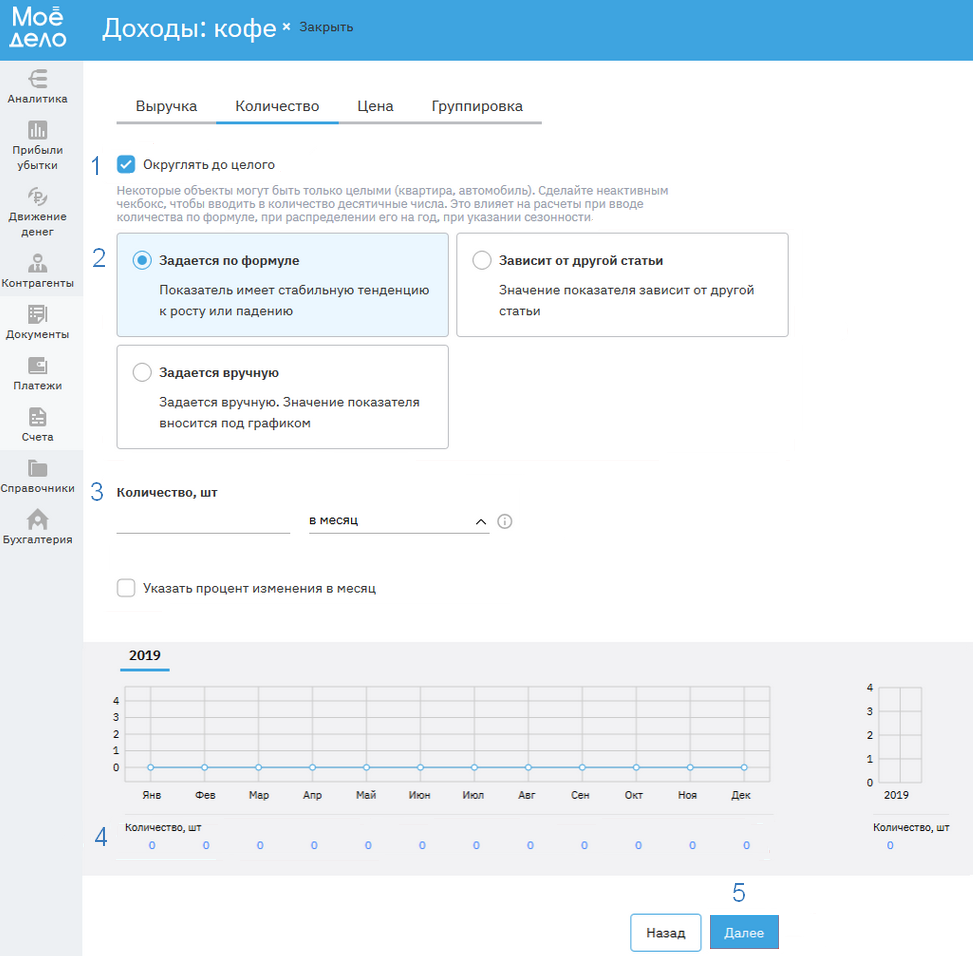Switch to the Выручка tab
Viewport: 973px width, 956px height.
[x=166, y=106]
